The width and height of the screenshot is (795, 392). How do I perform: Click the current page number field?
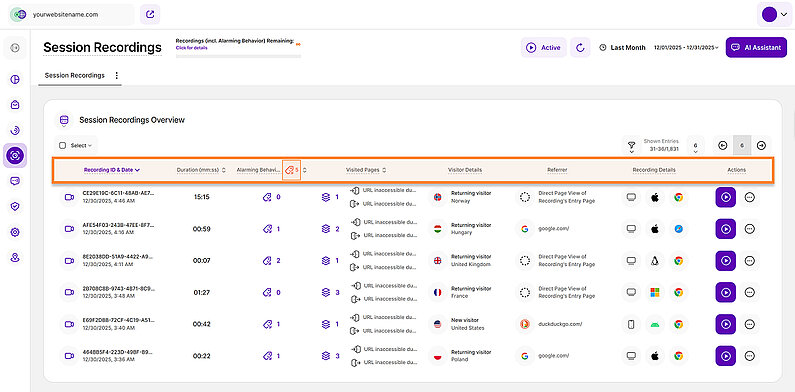click(742, 146)
